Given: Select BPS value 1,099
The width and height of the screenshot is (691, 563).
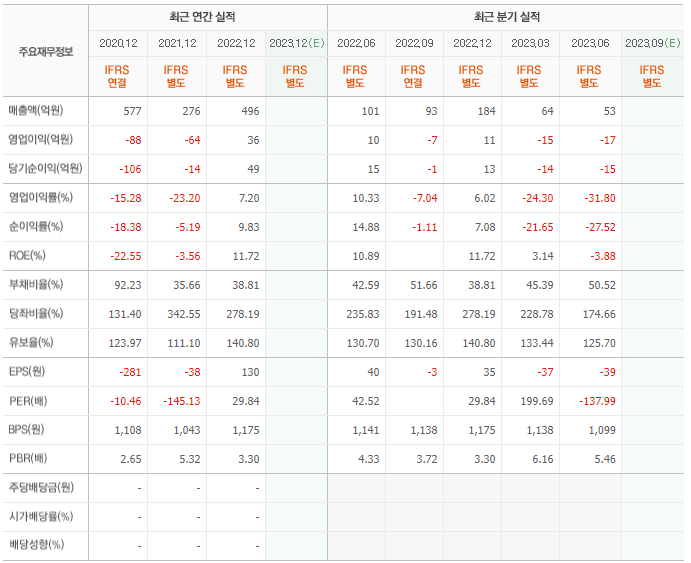Looking at the screenshot, I should coord(602,430).
